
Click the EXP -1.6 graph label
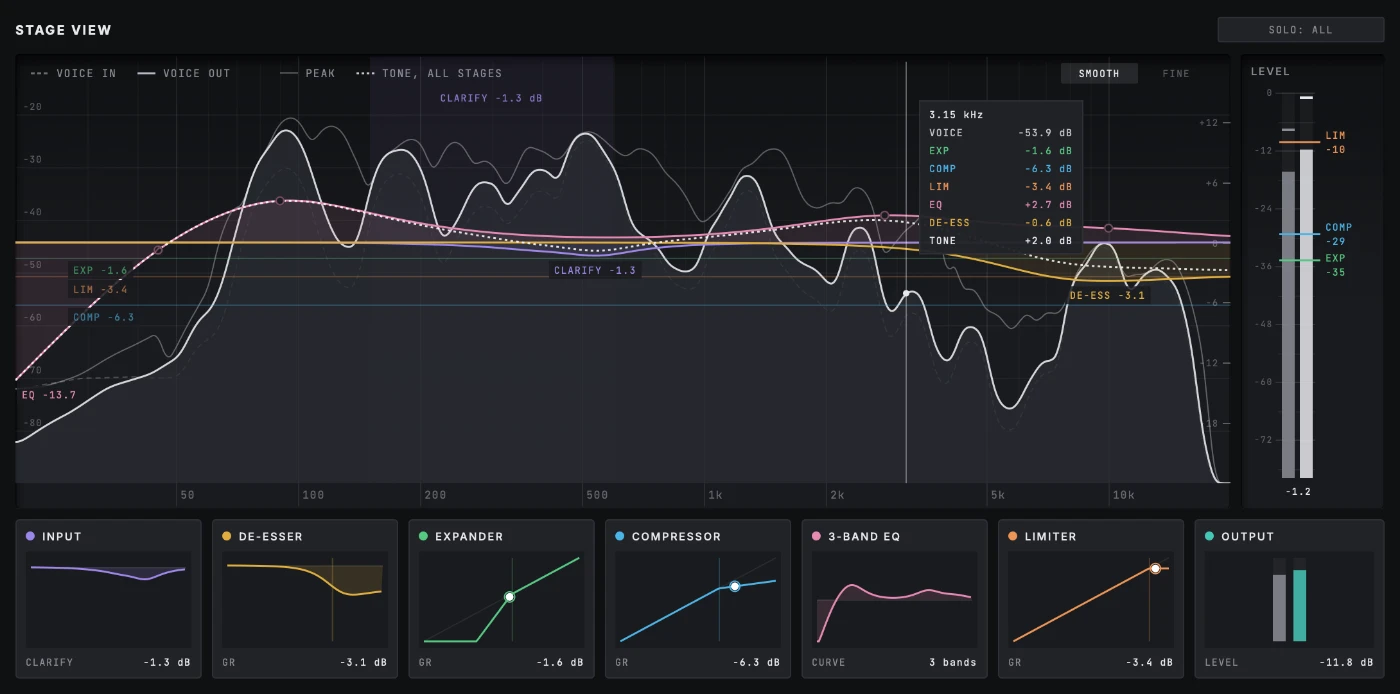100,271
